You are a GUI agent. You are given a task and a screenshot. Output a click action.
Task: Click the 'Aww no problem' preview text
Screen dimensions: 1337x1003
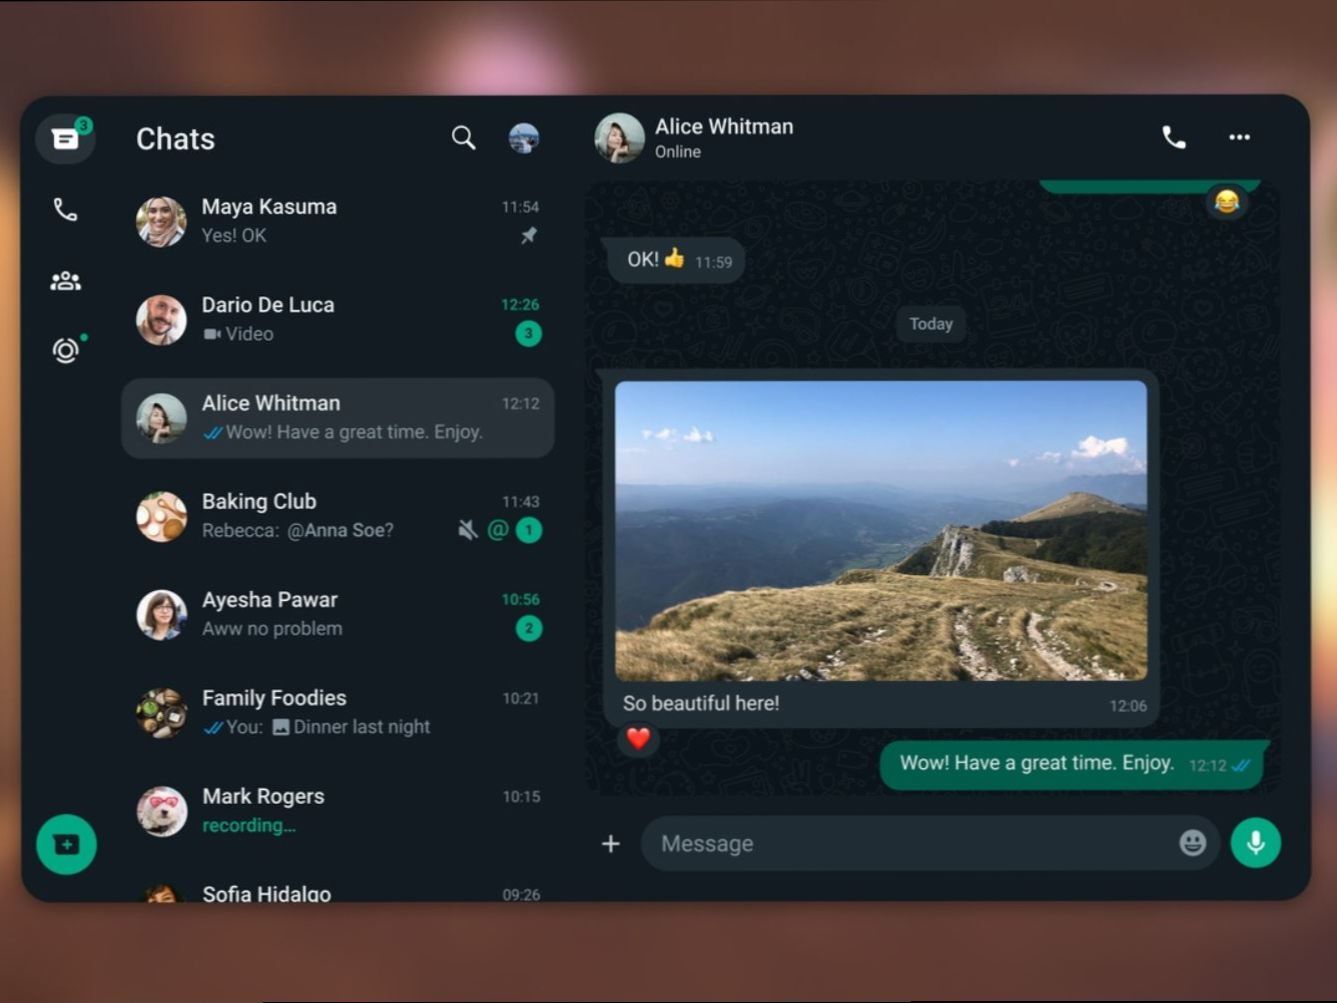pos(272,629)
